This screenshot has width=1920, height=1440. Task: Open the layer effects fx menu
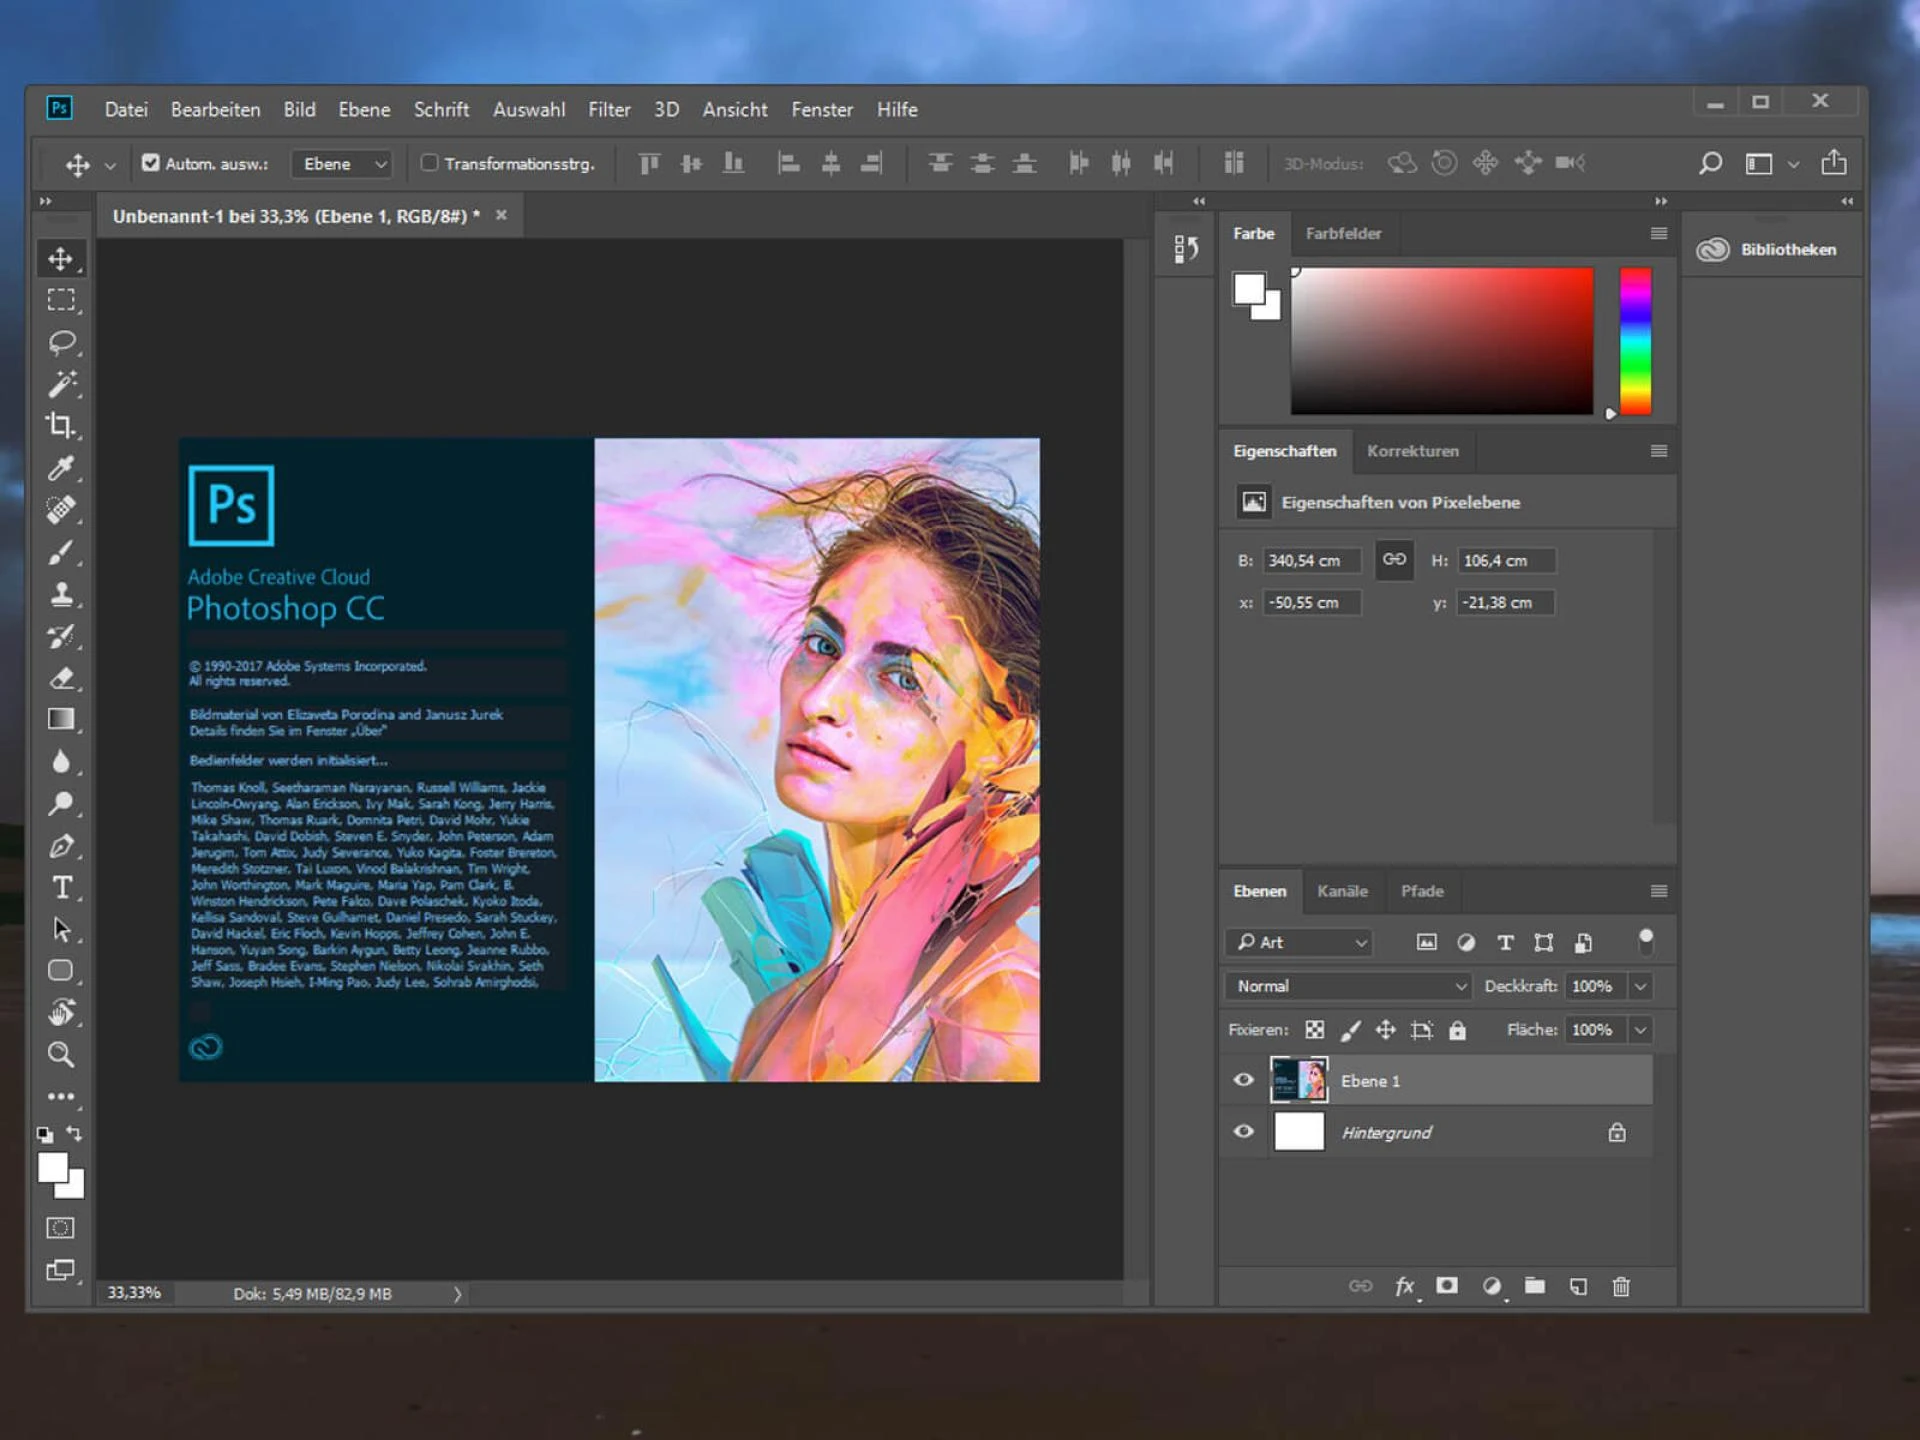(1404, 1287)
